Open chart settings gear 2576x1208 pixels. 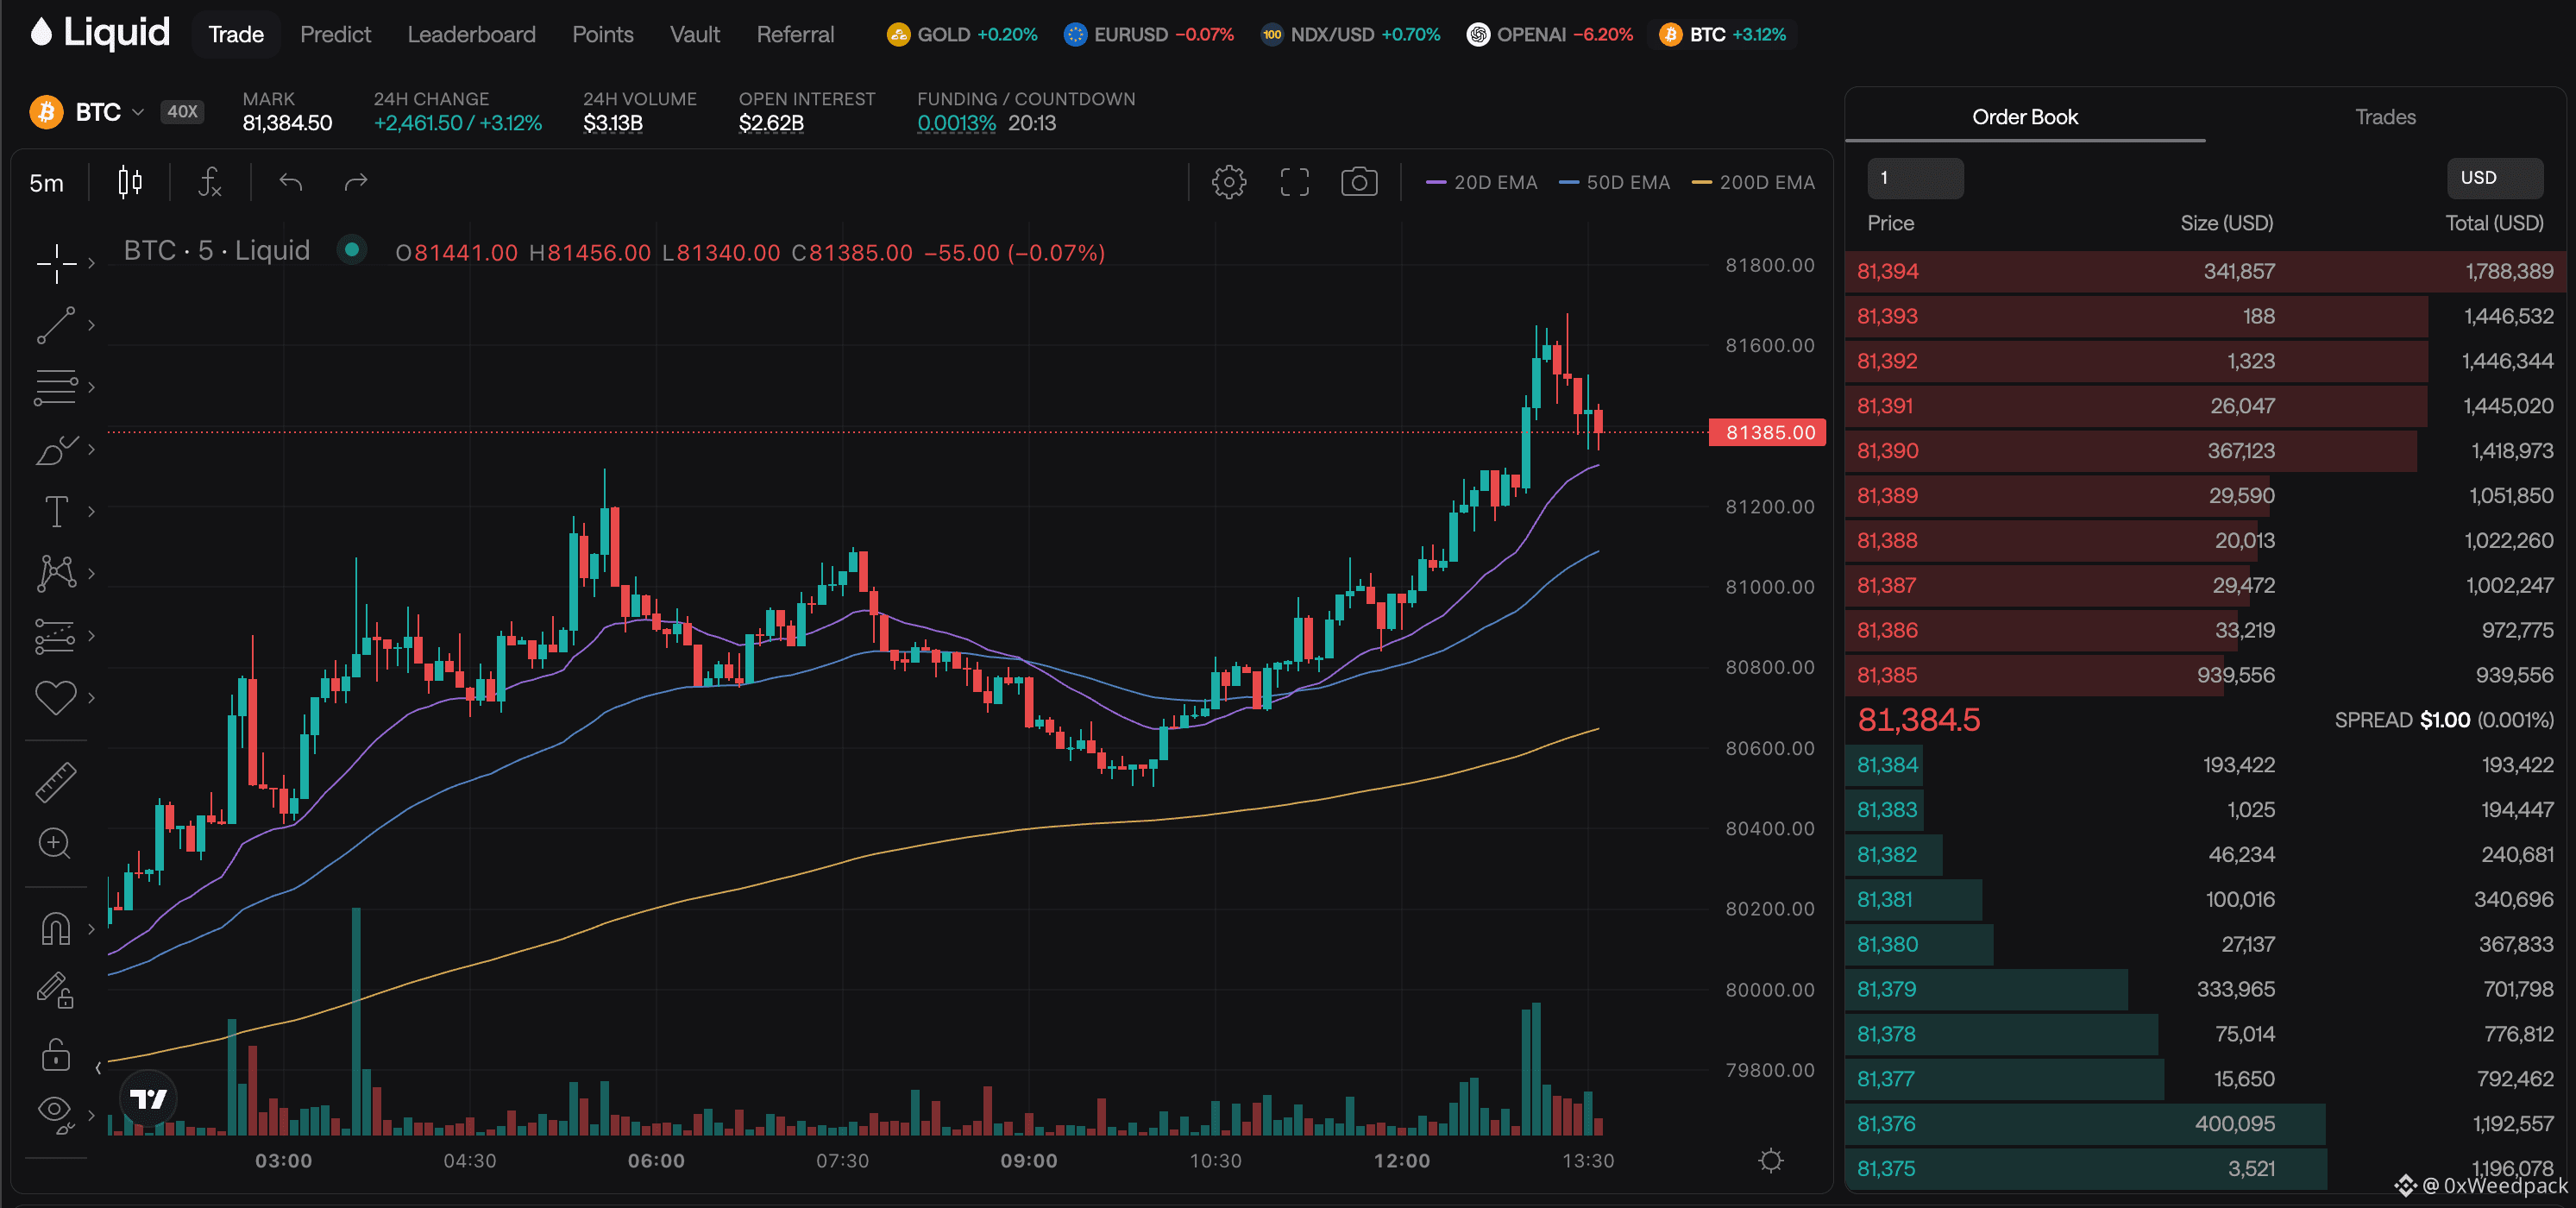coord(1229,182)
